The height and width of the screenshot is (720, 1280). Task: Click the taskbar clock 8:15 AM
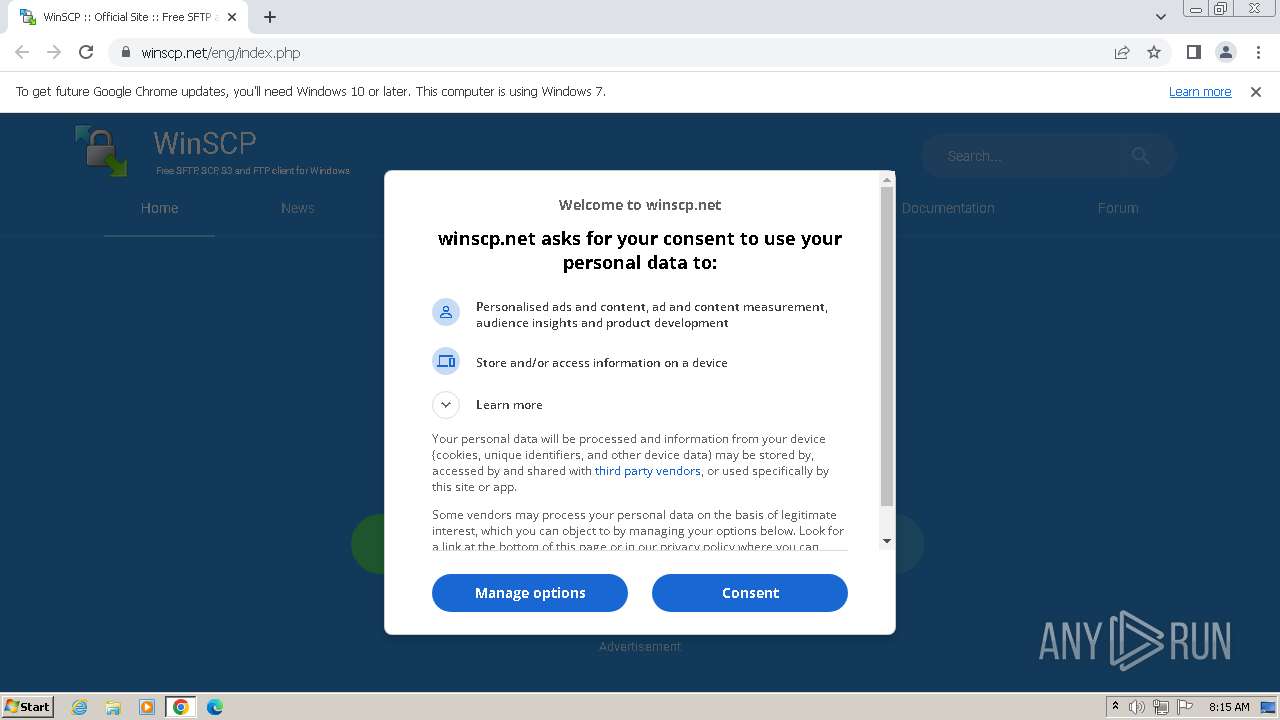coord(1229,707)
